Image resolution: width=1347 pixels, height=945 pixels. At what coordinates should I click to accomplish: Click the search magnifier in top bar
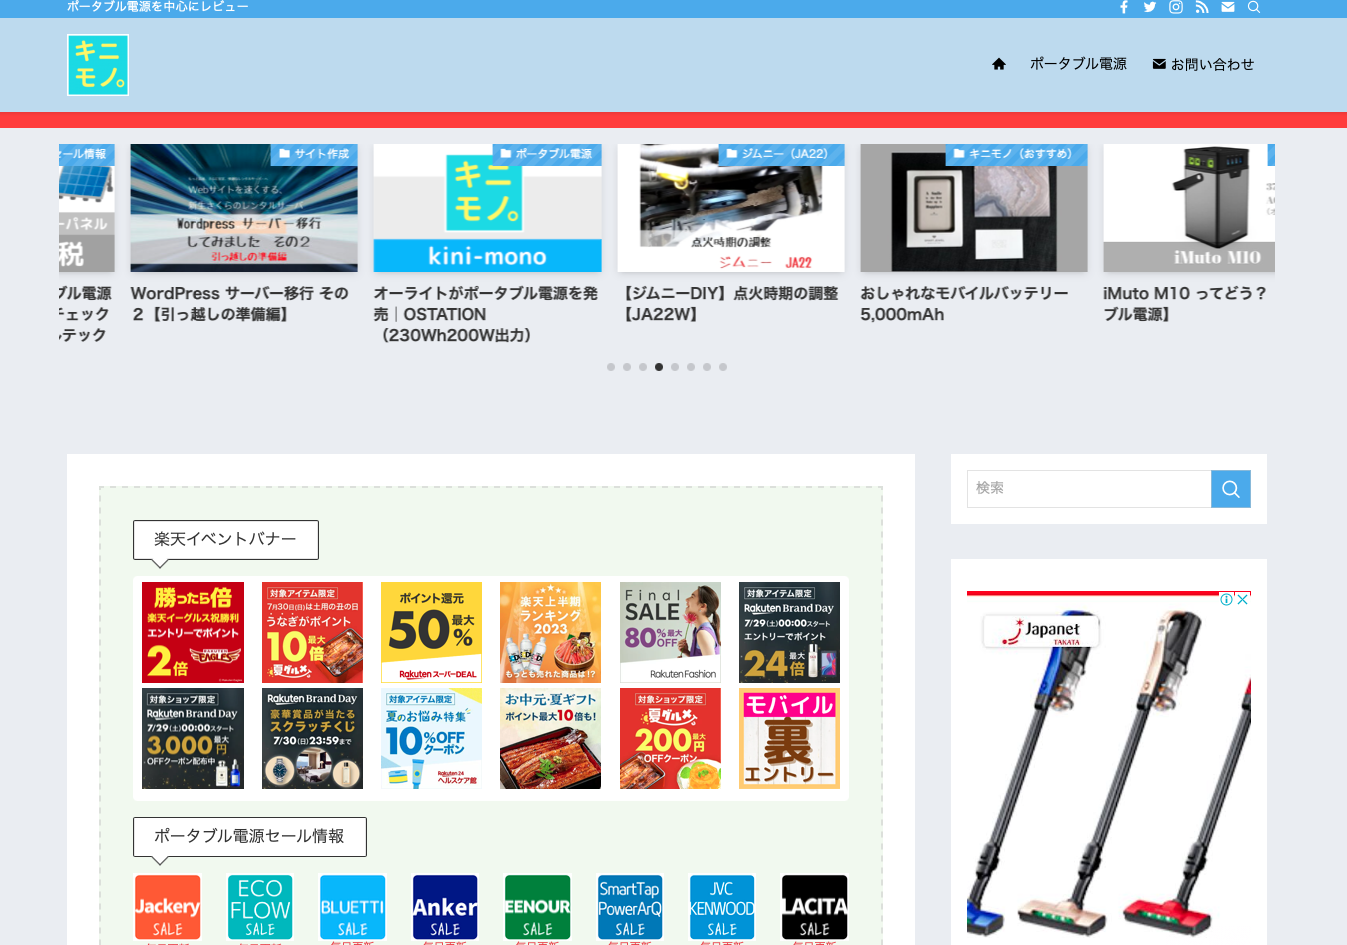(1254, 7)
